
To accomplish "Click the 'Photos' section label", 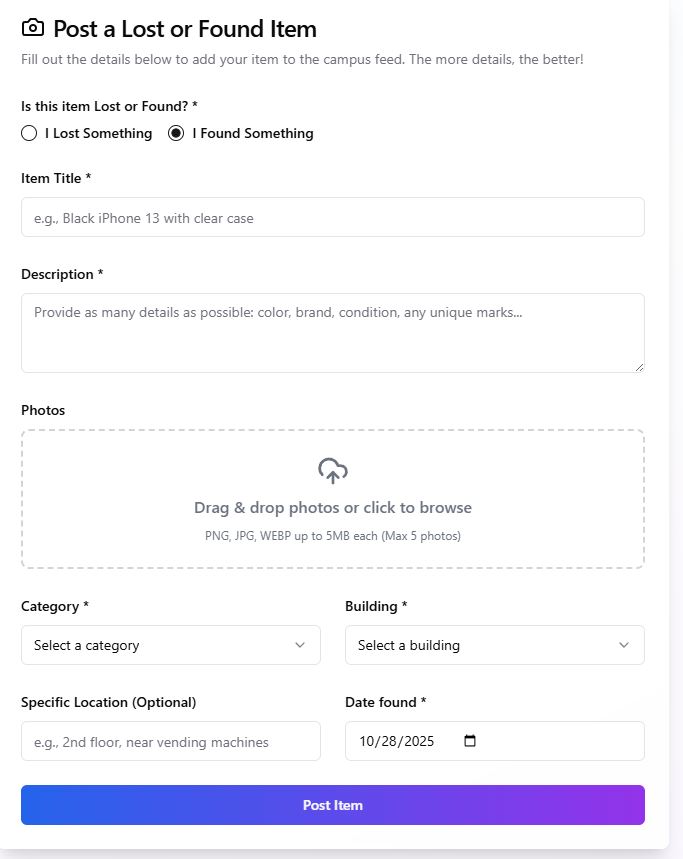I will click(x=43, y=409).
